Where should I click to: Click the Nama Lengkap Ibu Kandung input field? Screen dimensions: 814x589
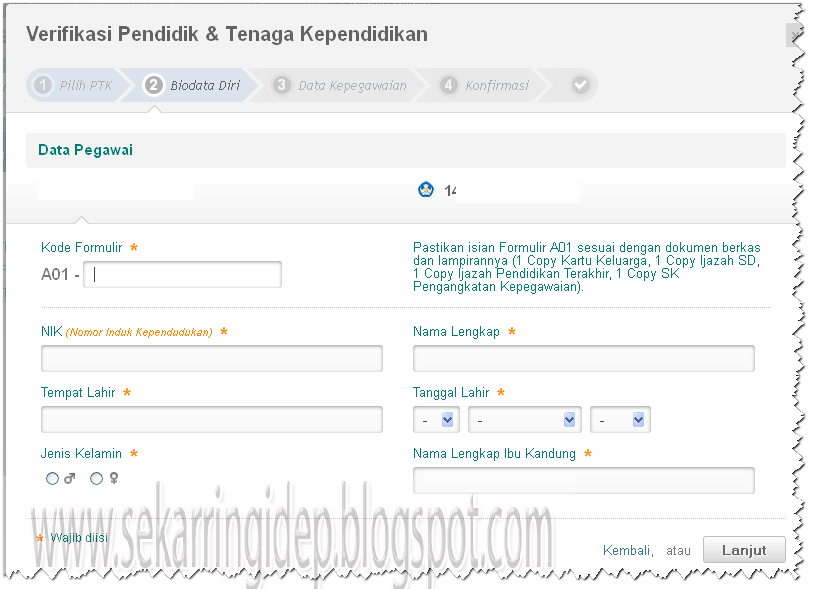pos(584,480)
